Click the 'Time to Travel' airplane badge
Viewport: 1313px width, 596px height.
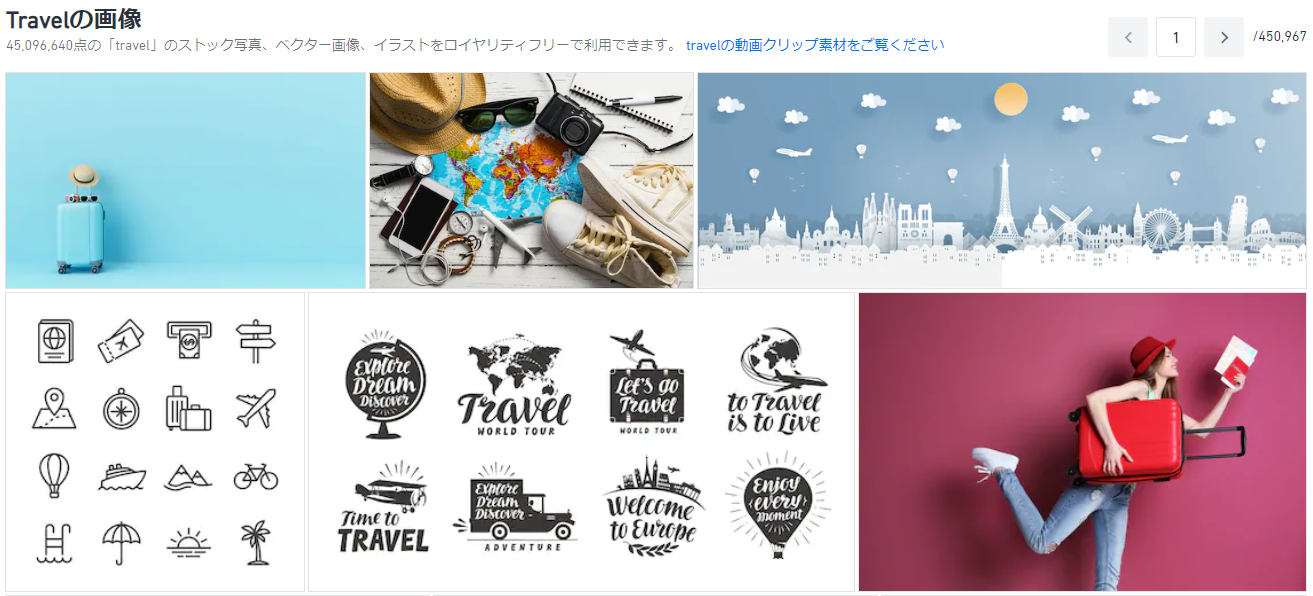tap(383, 508)
